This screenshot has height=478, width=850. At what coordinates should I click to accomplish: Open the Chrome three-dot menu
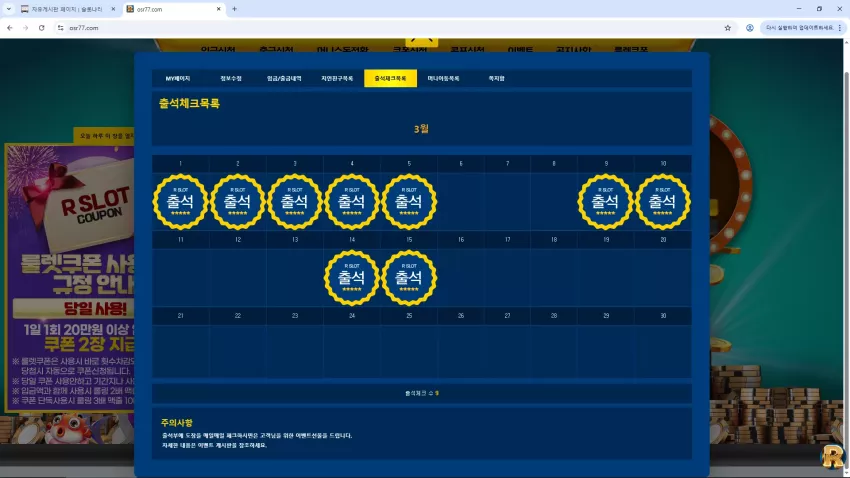point(840,28)
